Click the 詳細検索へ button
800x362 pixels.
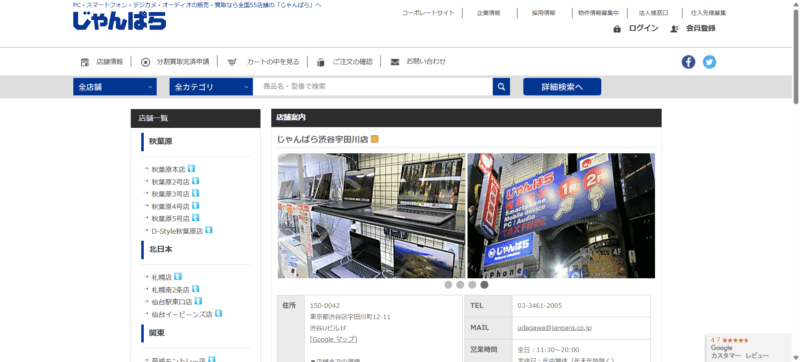[562, 87]
